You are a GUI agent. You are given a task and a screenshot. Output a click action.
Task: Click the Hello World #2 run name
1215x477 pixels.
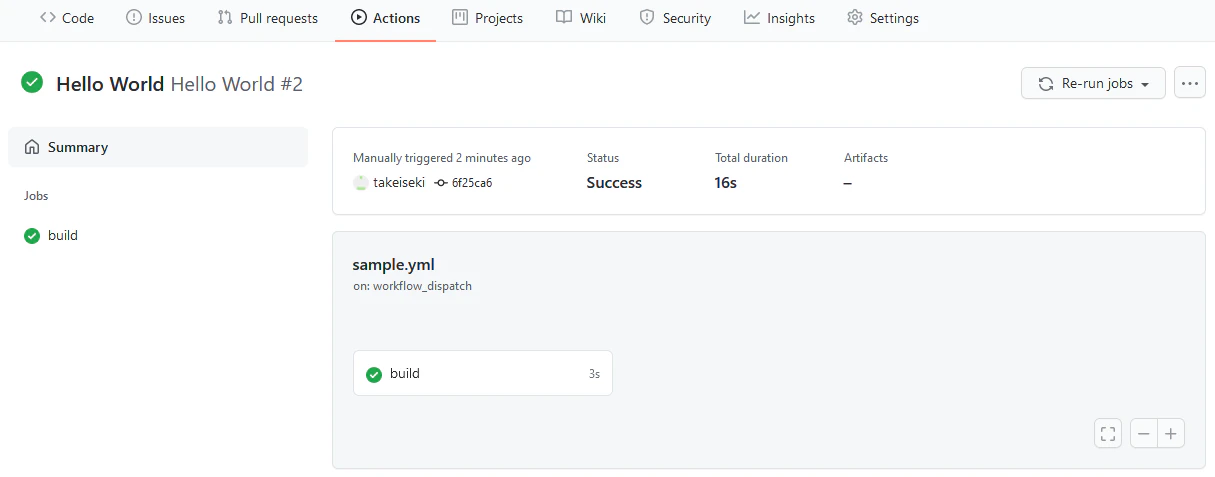(x=237, y=84)
